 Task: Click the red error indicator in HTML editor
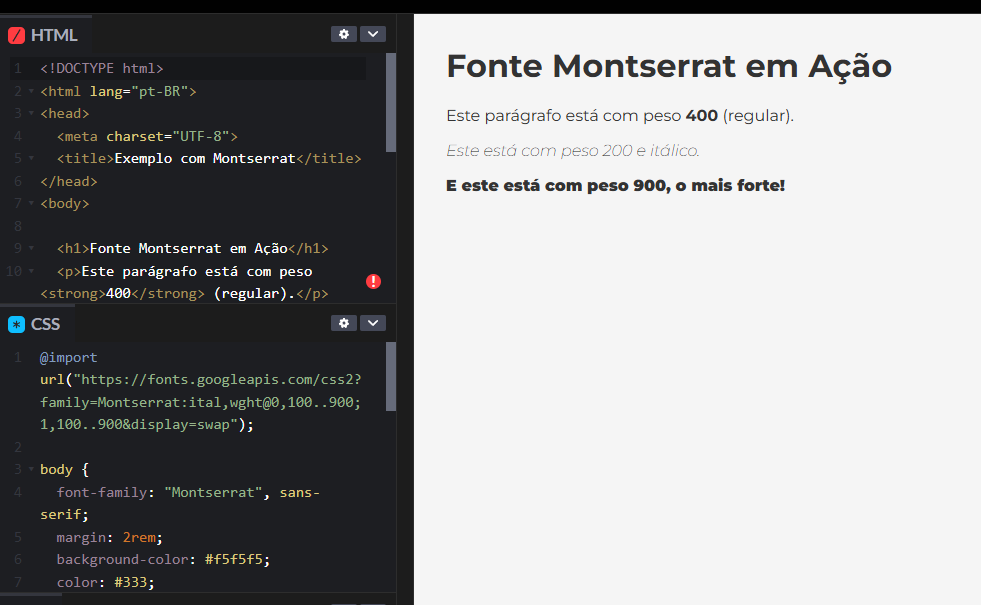[x=374, y=282]
